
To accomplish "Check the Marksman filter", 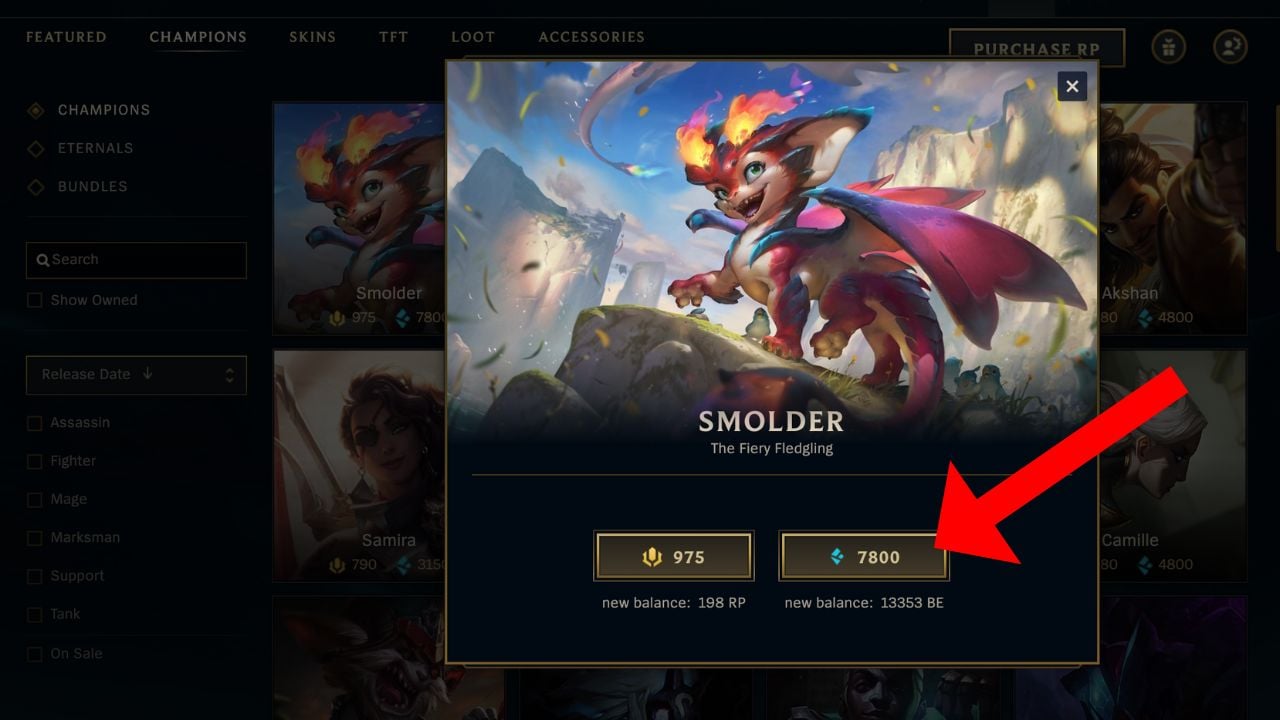I will (x=35, y=538).
